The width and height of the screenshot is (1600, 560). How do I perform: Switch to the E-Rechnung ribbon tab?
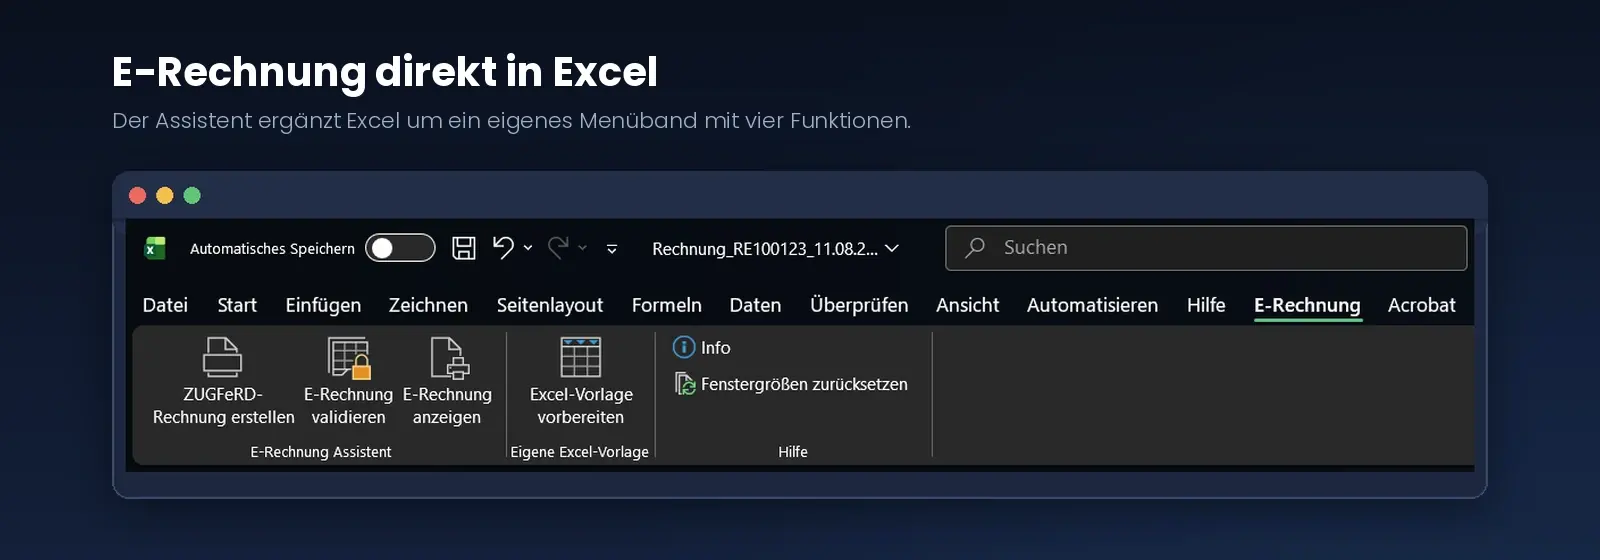coord(1307,305)
